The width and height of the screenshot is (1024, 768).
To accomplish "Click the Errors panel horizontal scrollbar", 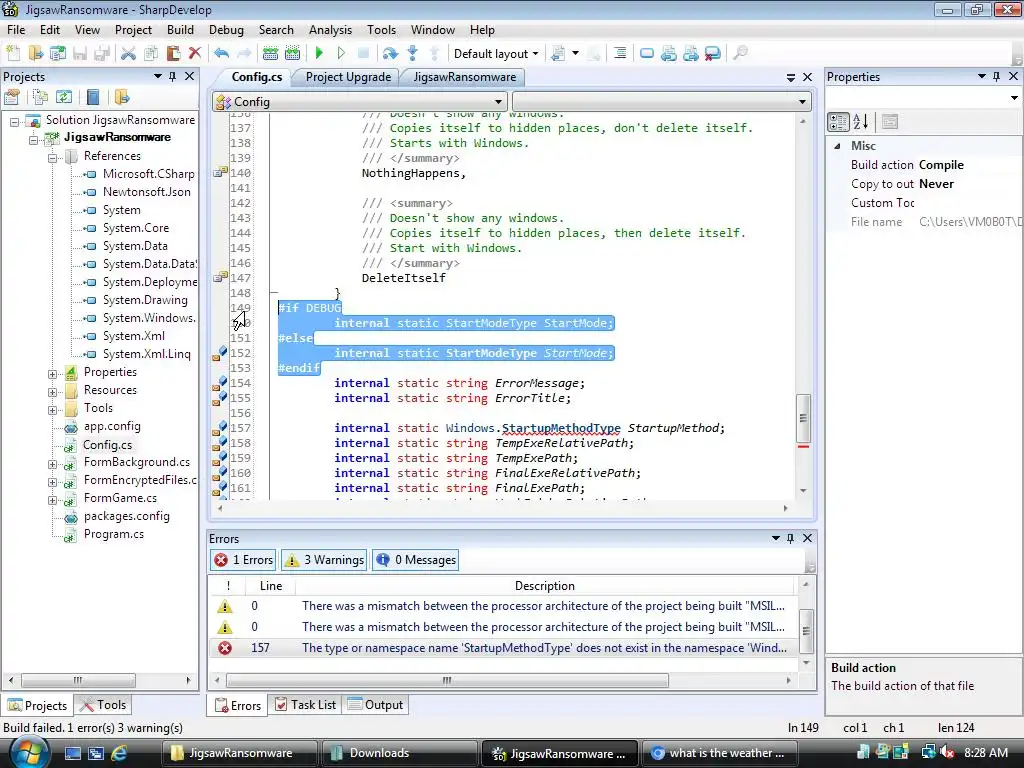I will [447, 680].
